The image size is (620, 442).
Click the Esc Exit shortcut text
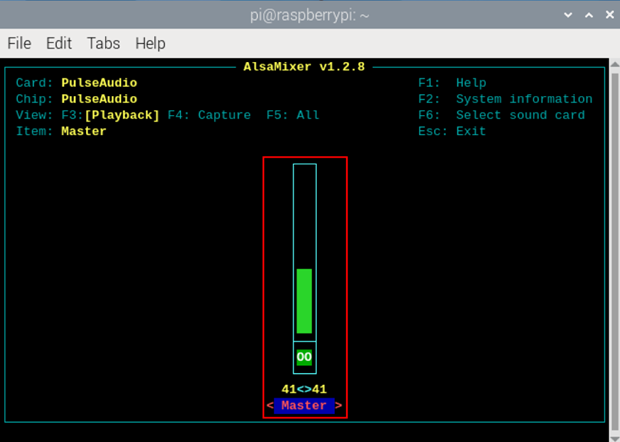tap(452, 131)
